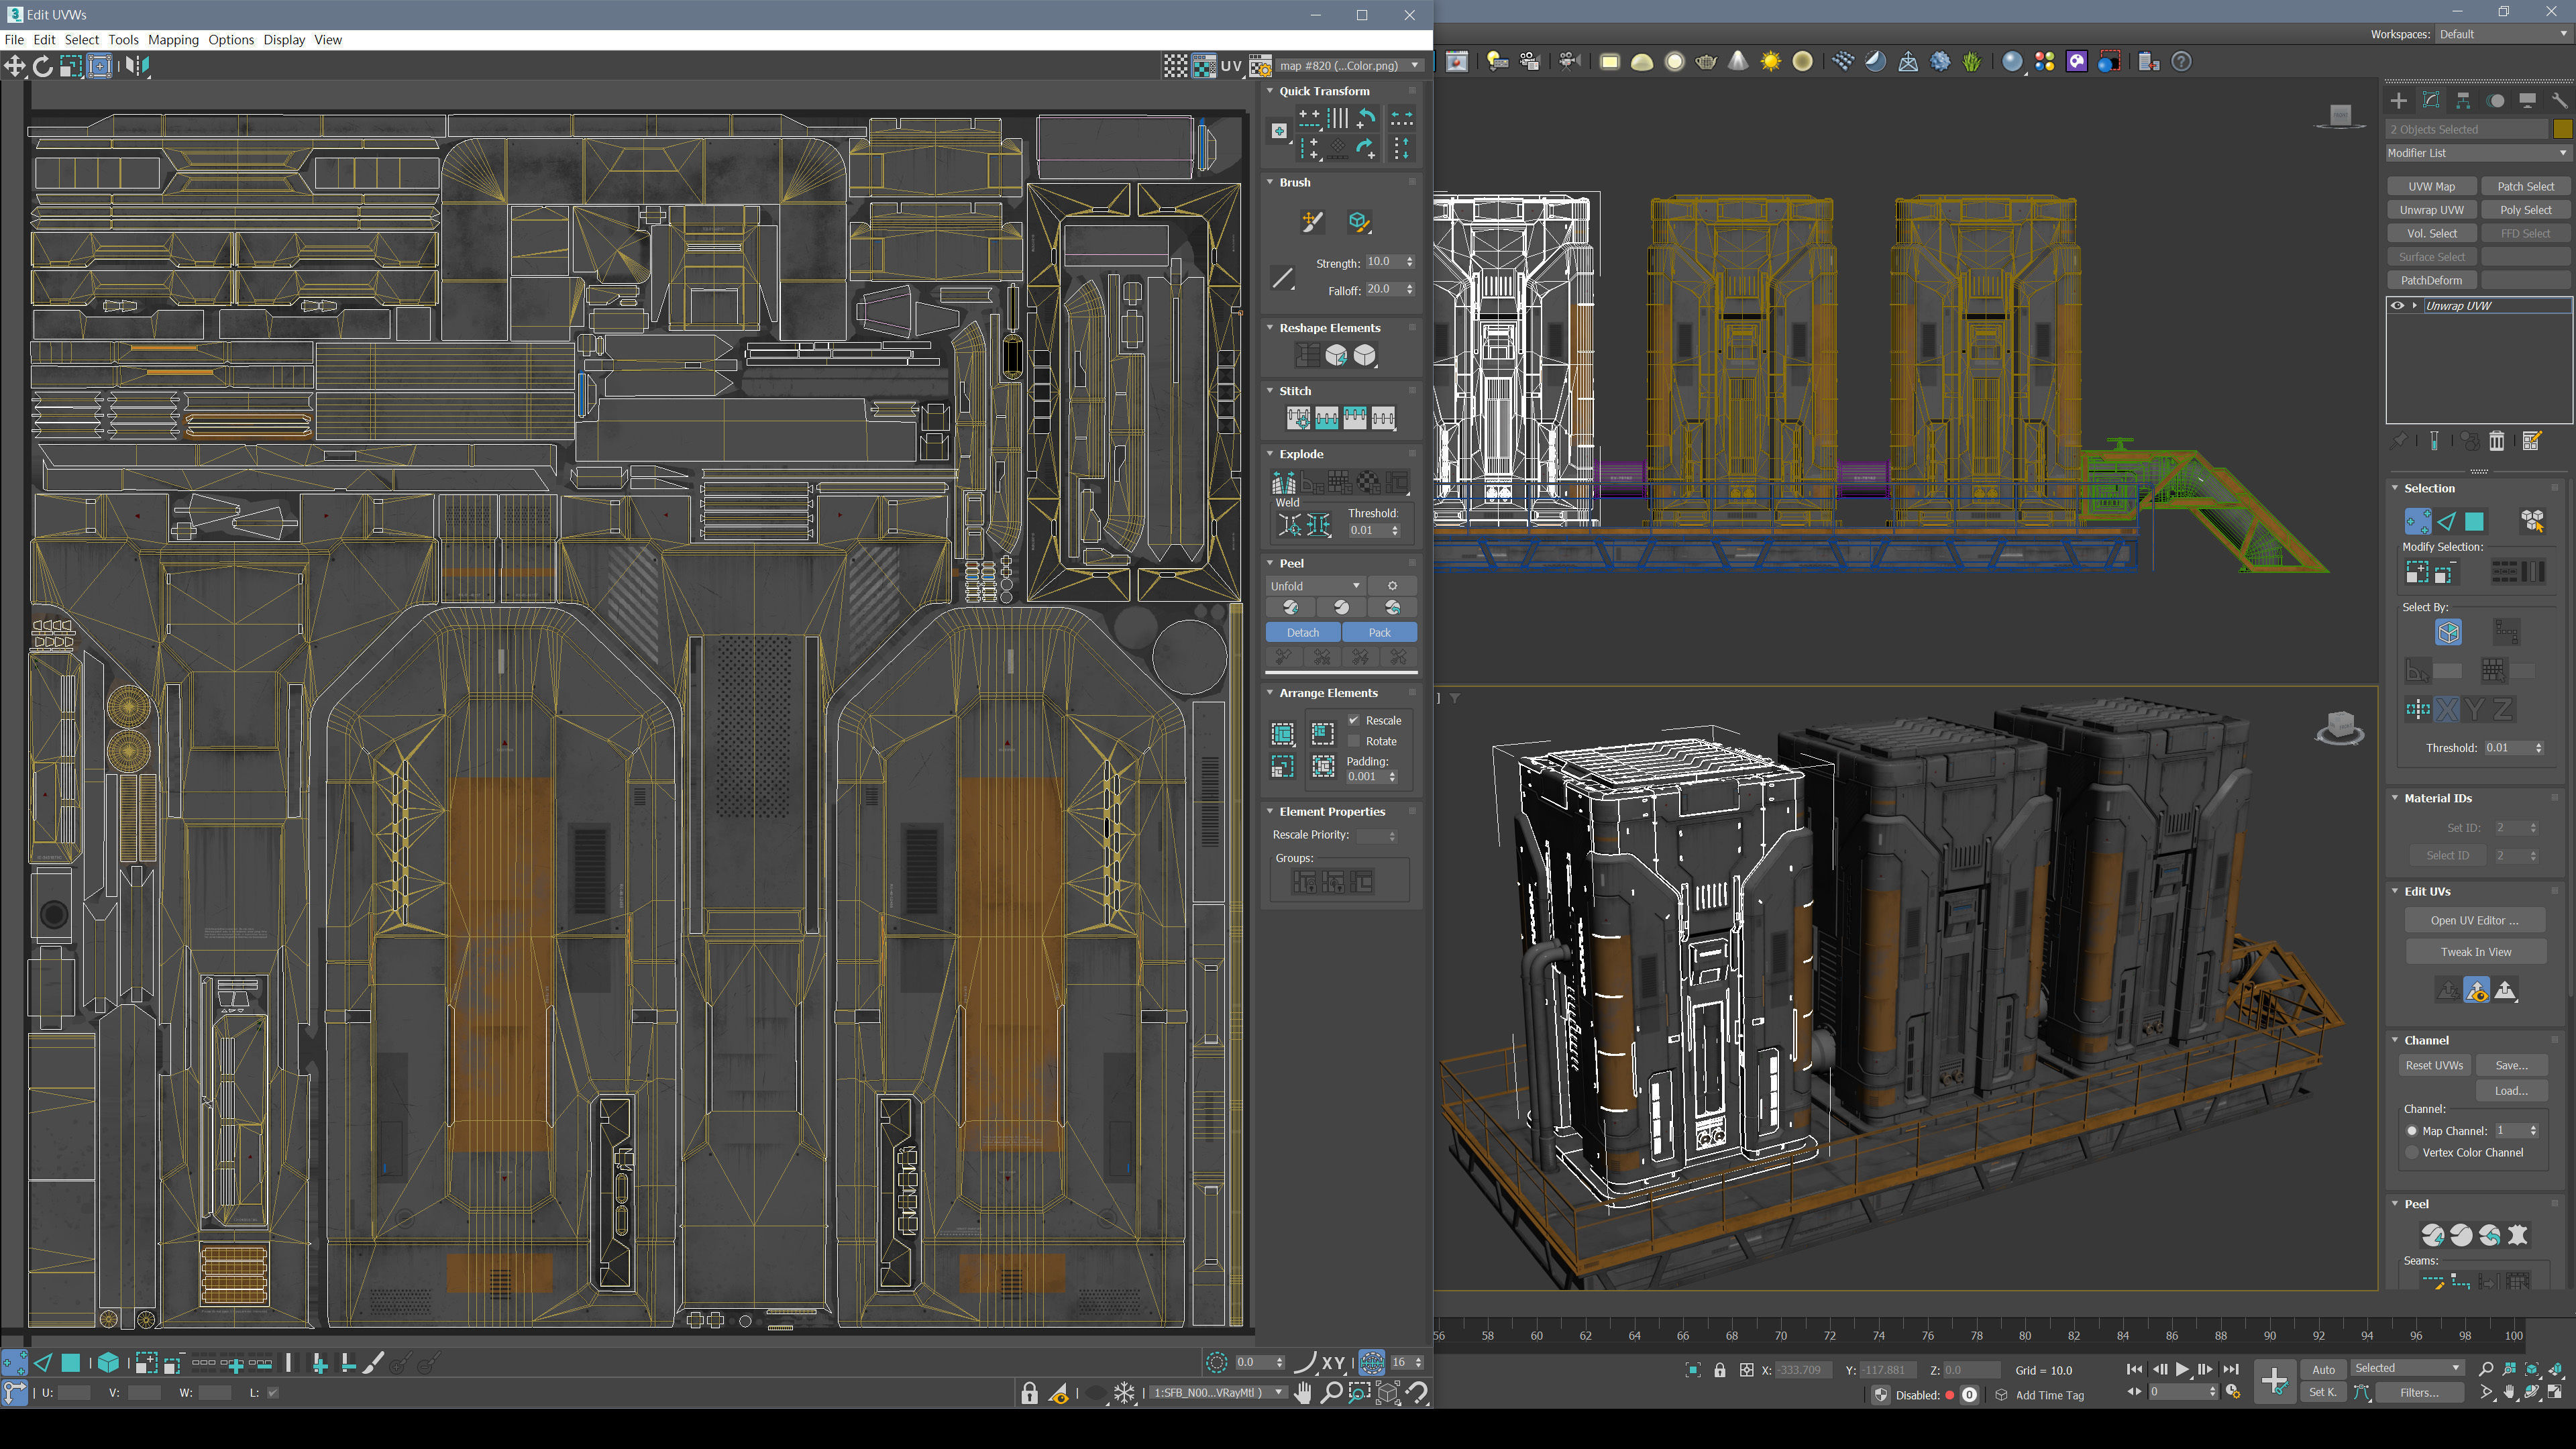This screenshot has height=1449, width=2576.
Task: Toggle the lock selection padlock in editor
Action: coord(1029,1392)
